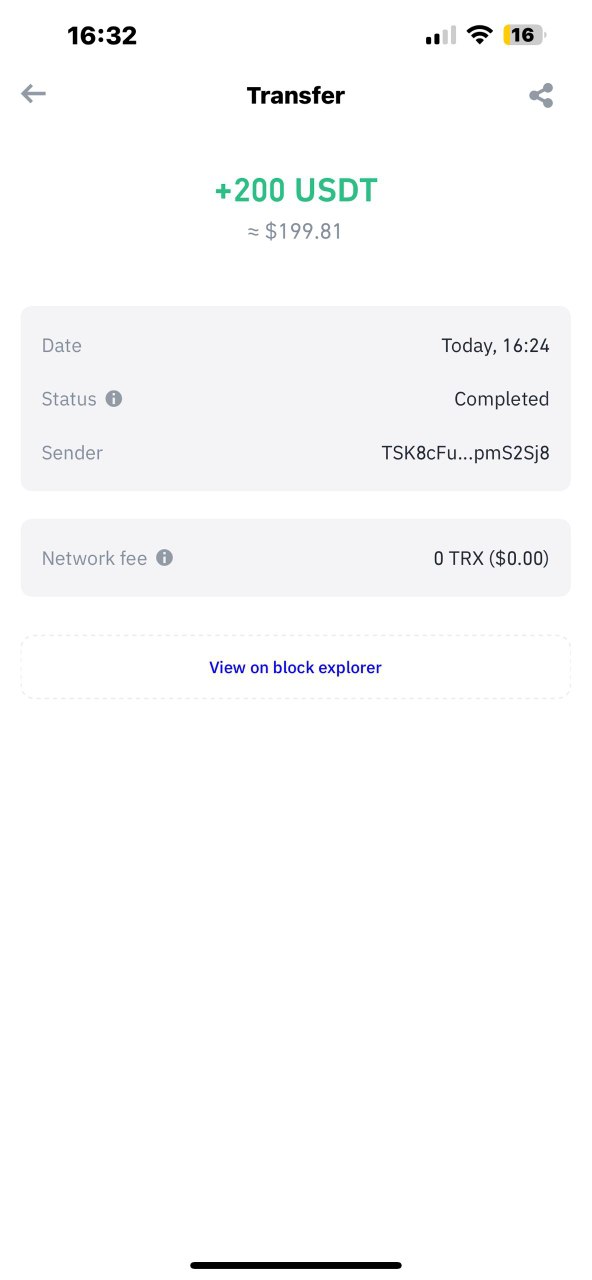This screenshot has width=592, height=1280.
Task: Tap the Today, 16:24 date value
Action: [495, 346]
